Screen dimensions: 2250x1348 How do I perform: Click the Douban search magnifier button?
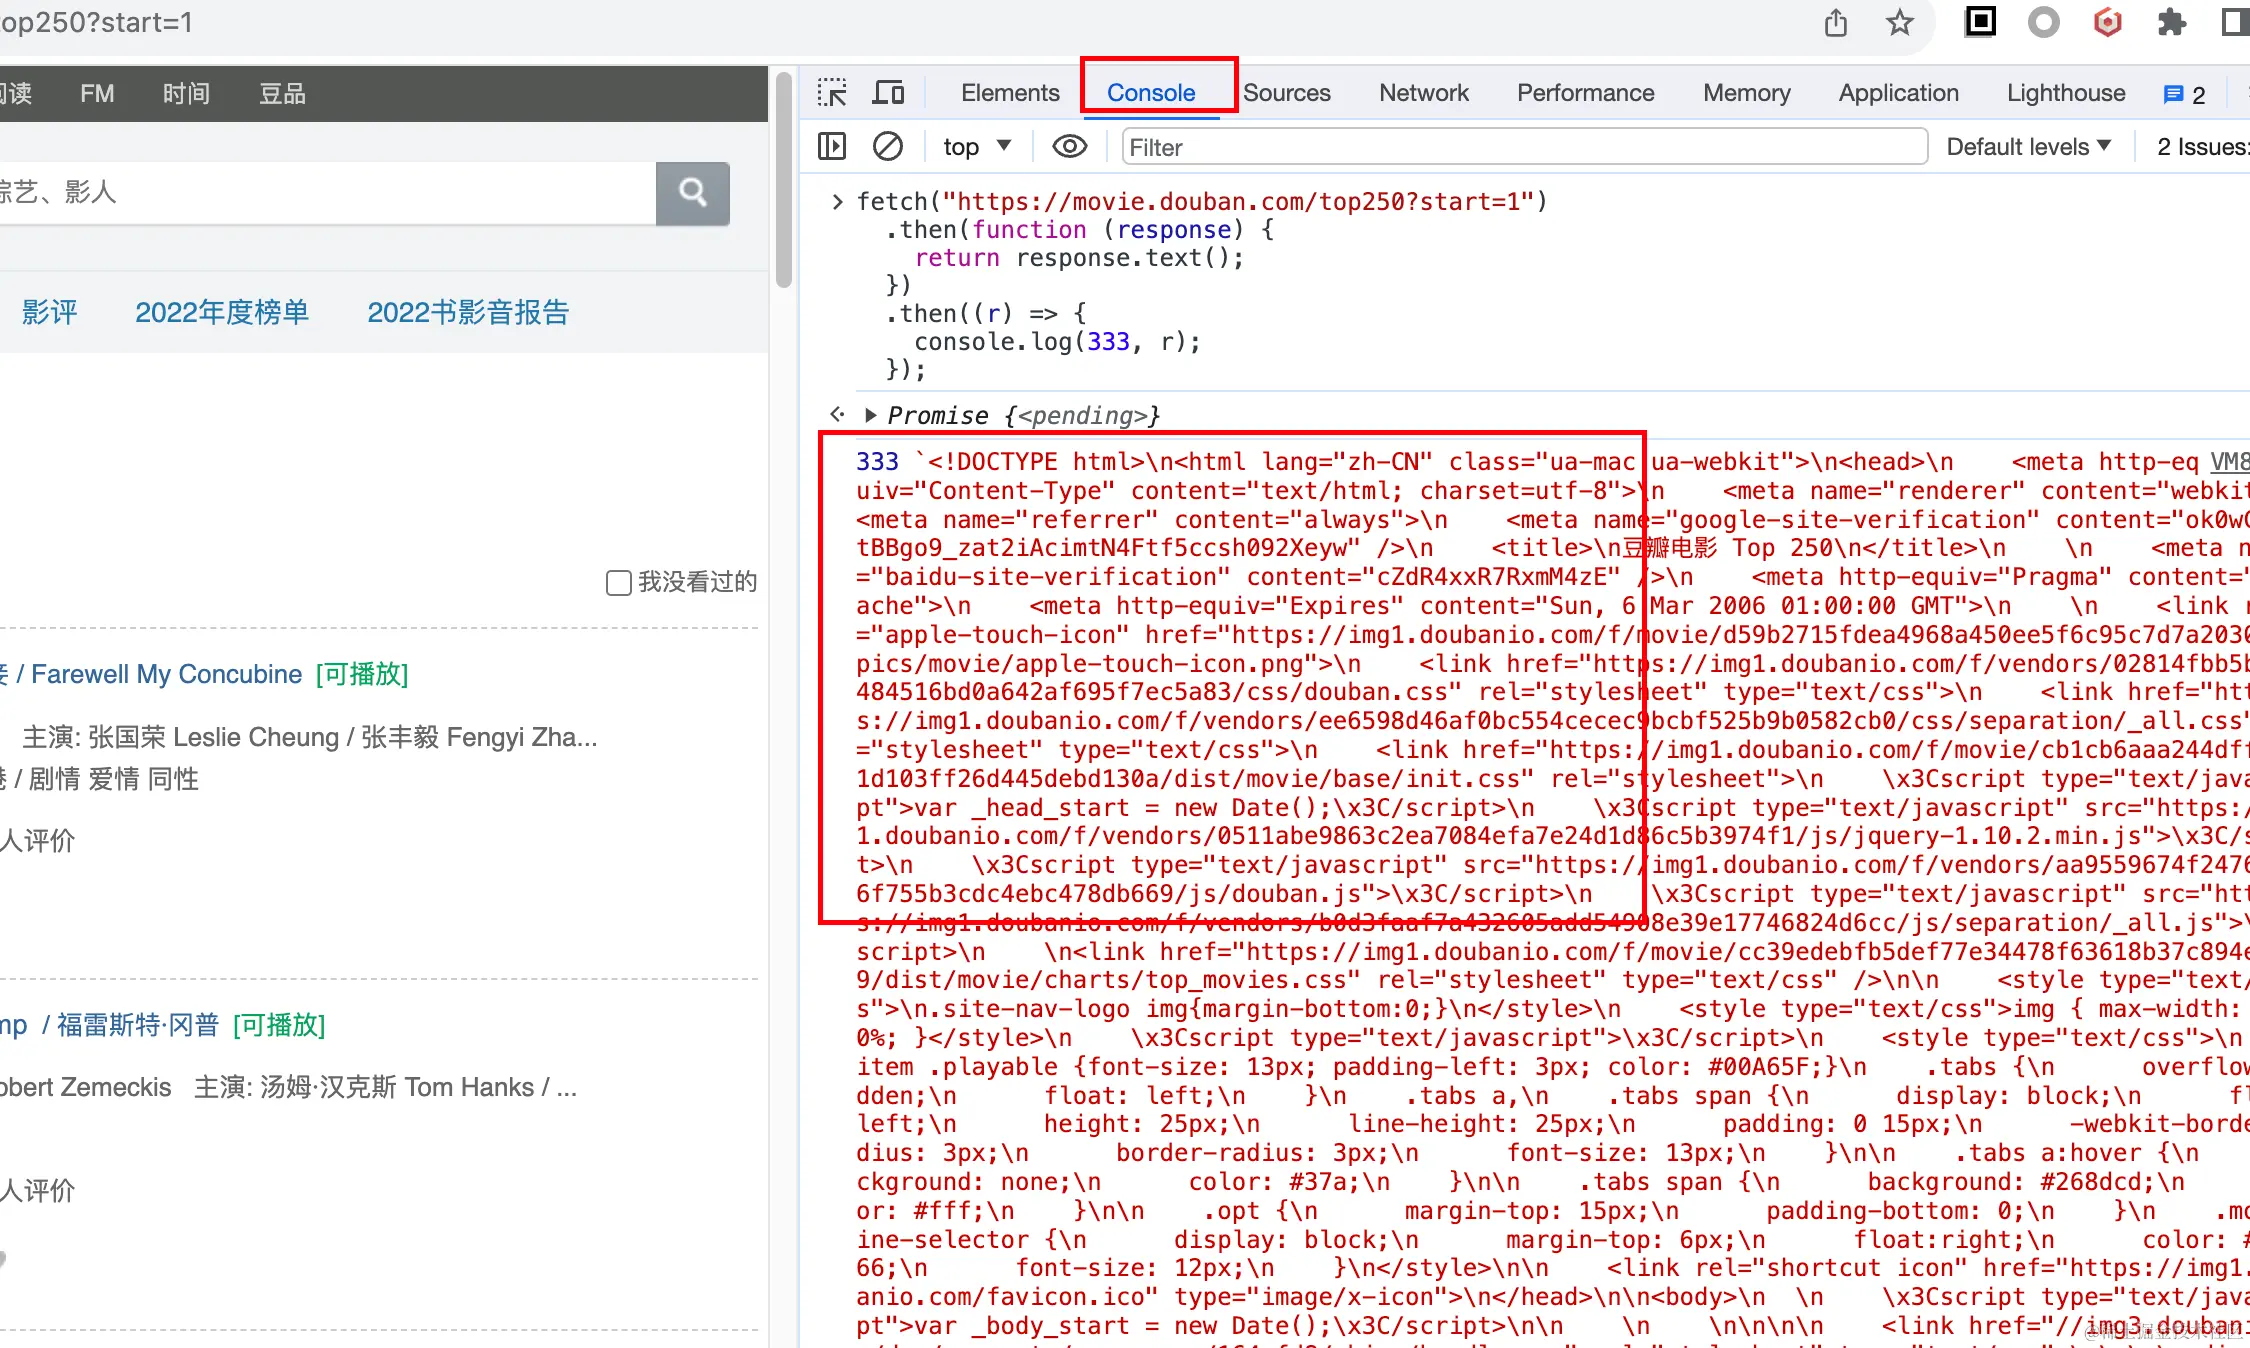click(693, 193)
